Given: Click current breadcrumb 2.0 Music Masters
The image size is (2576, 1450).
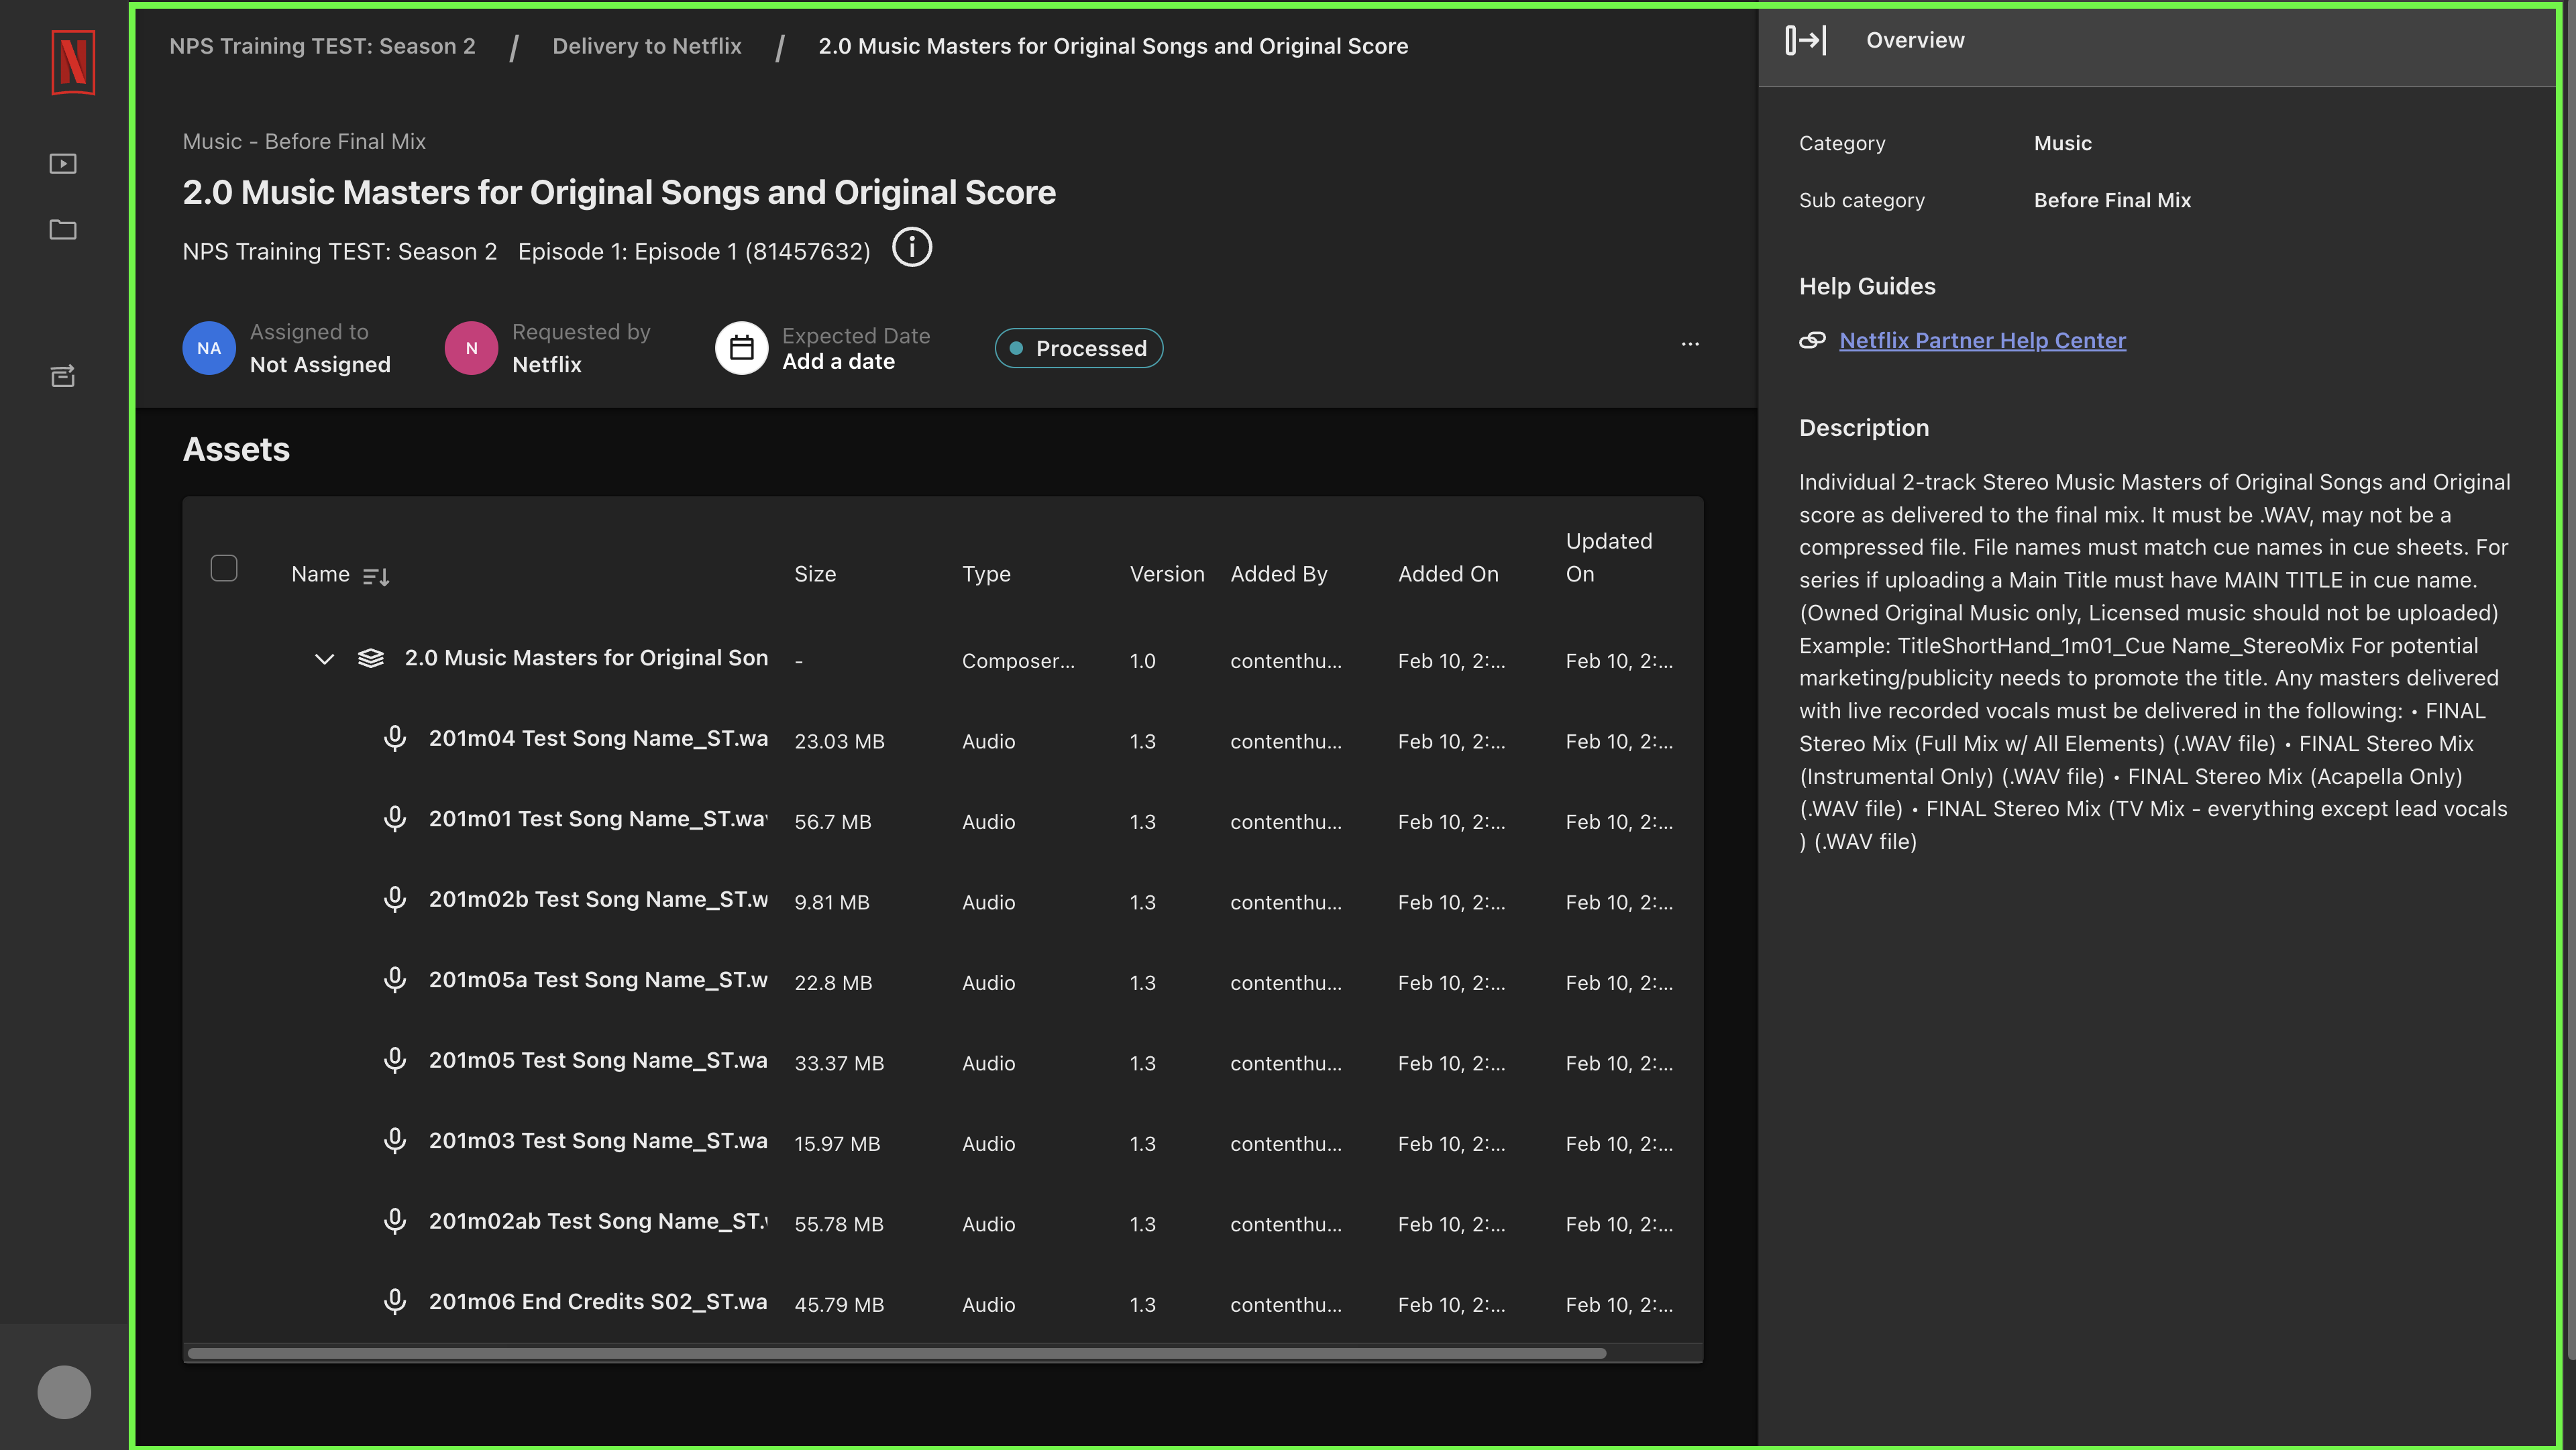Looking at the screenshot, I should click(1113, 46).
